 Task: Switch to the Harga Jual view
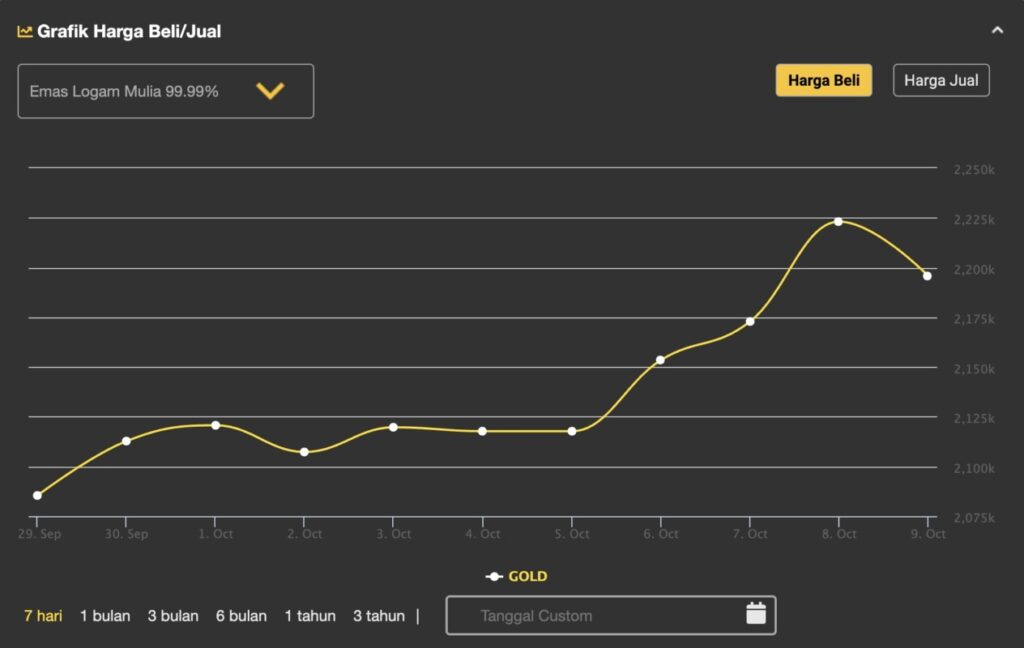940,80
